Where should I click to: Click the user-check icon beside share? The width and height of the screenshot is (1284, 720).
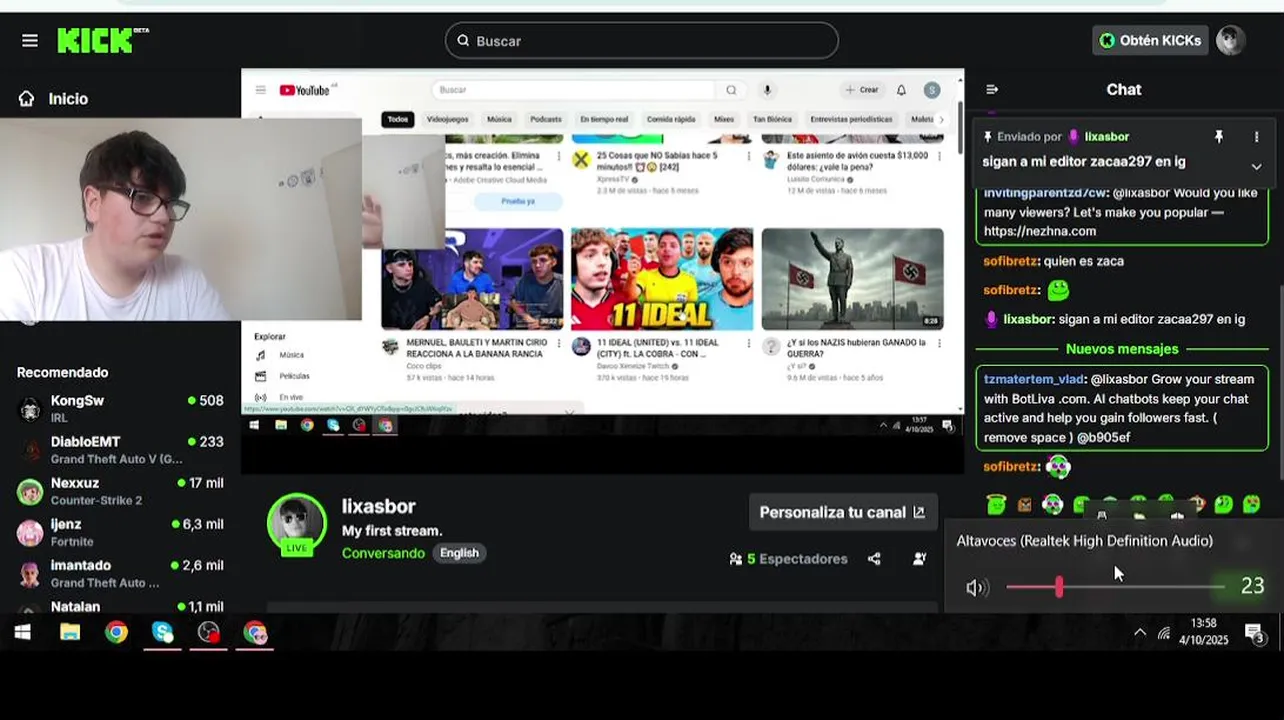(919, 559)
